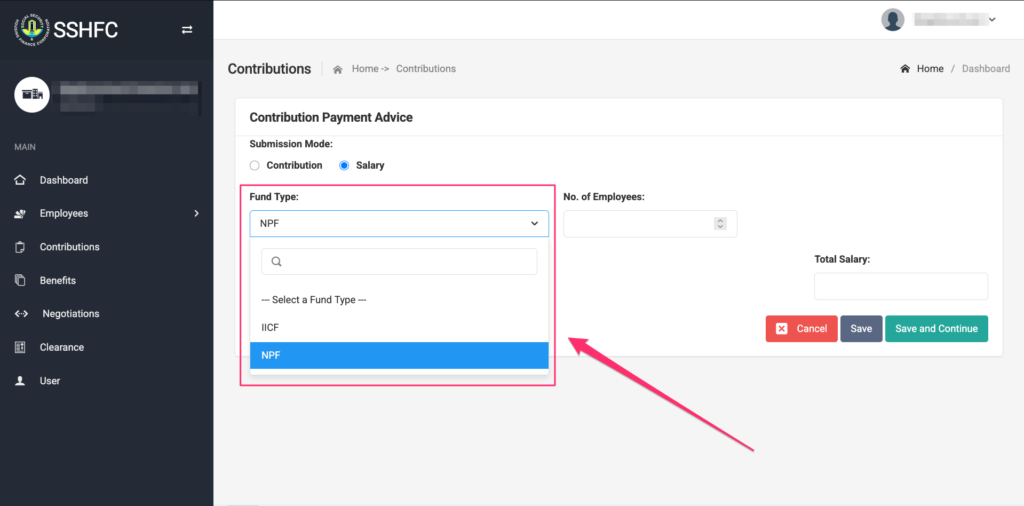1024x506 pixels.
Task: Click the Benefits document icon in sidebar
Action: [20, 281]
